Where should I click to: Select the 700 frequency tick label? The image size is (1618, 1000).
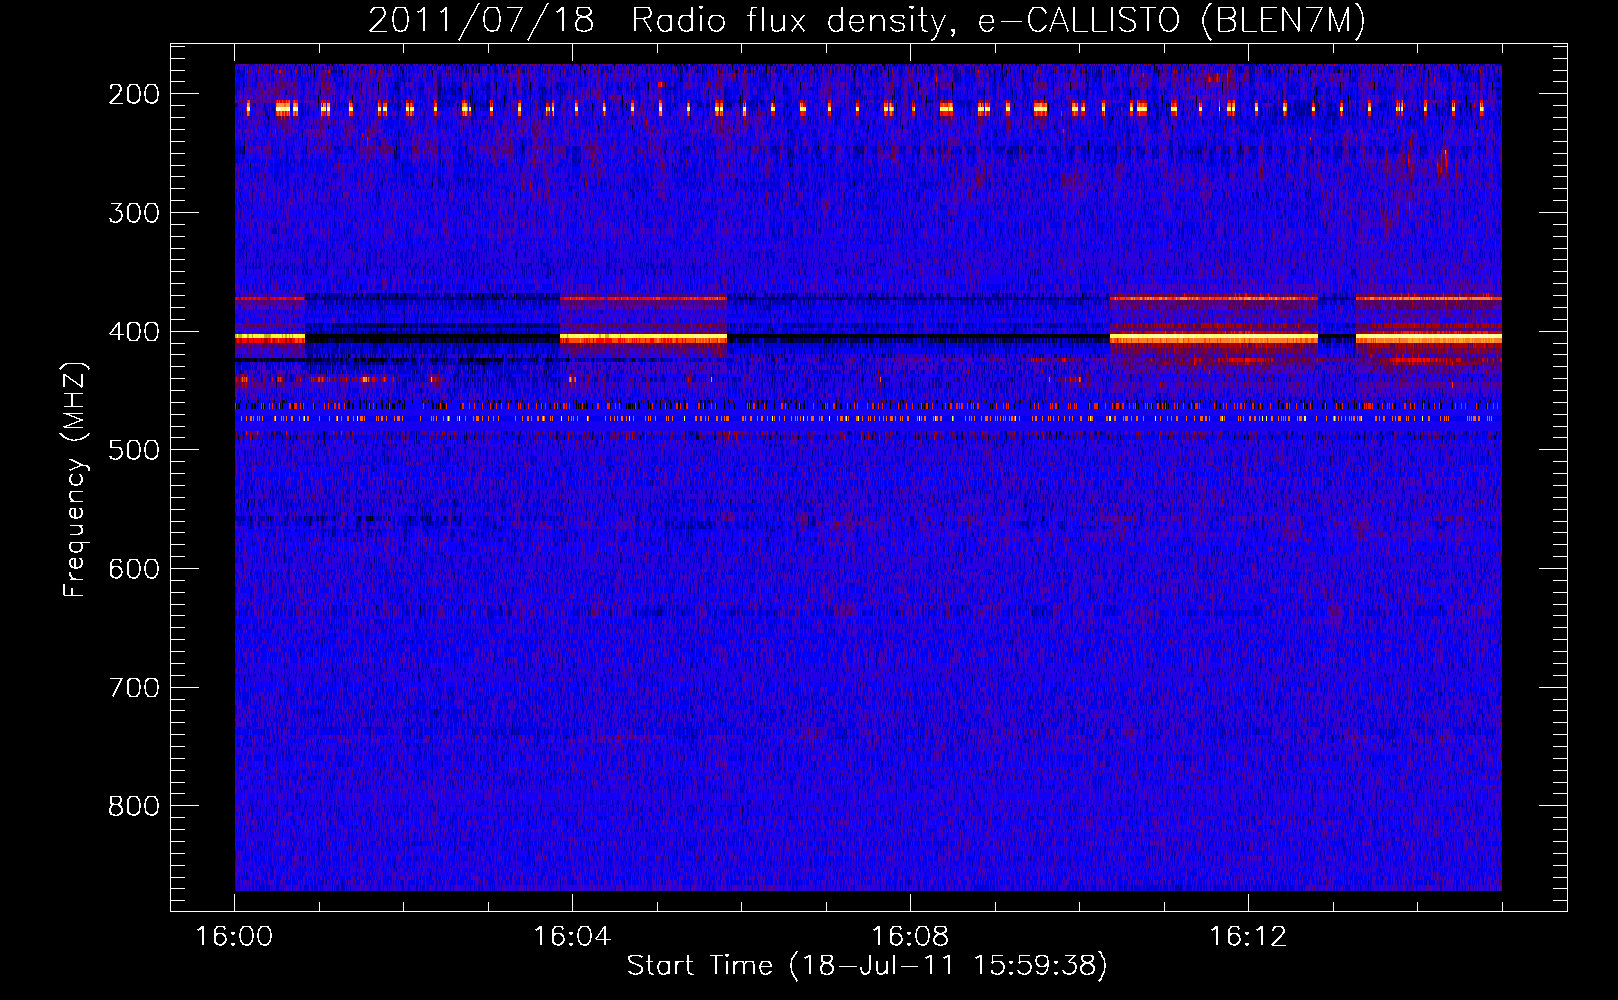pos(134,688)
